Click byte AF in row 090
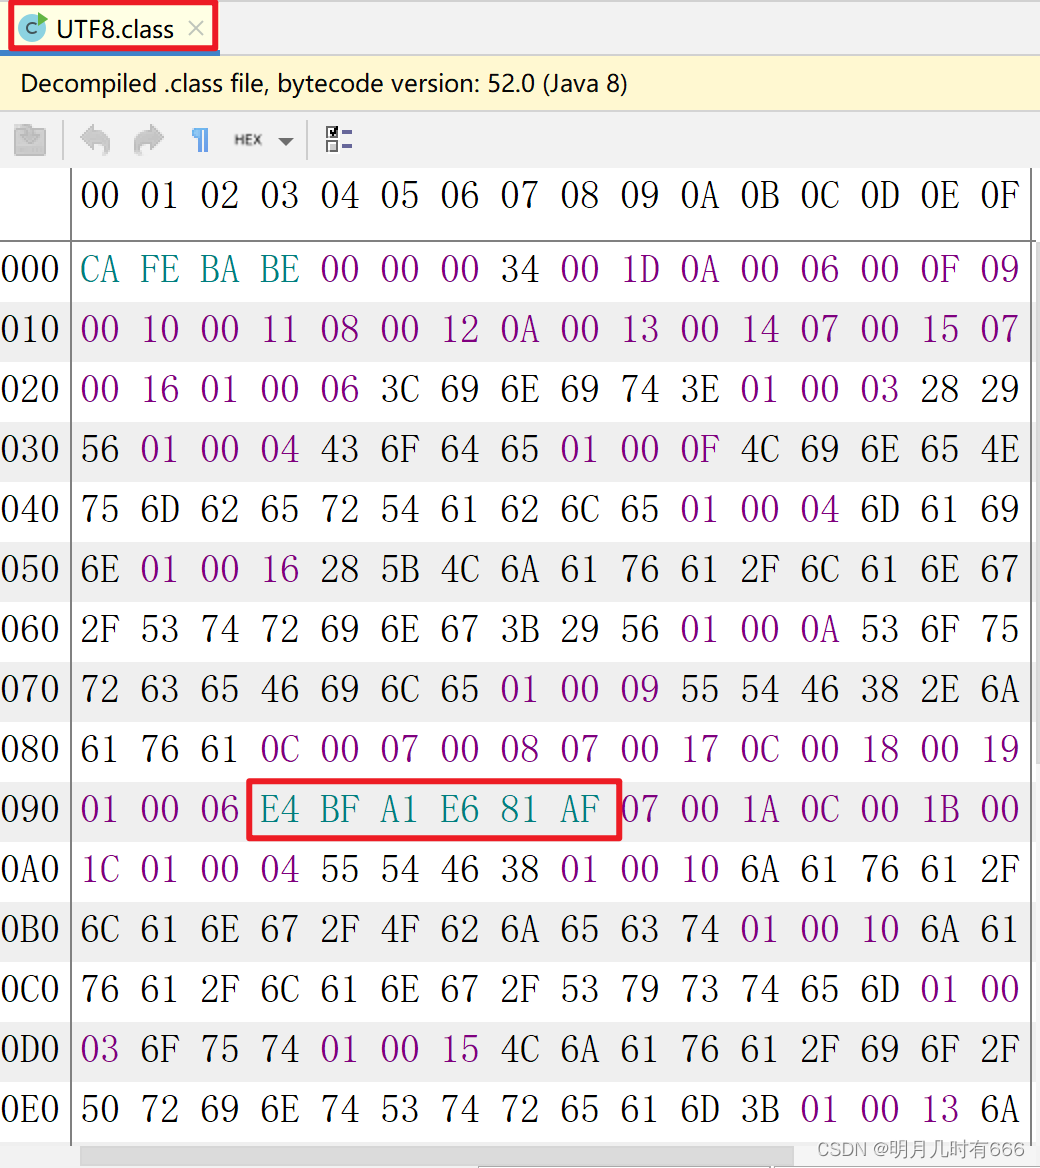 (580, 810)
